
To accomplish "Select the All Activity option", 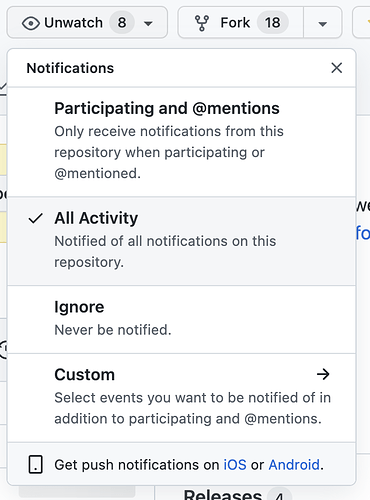I will click(x=182, y=241).
